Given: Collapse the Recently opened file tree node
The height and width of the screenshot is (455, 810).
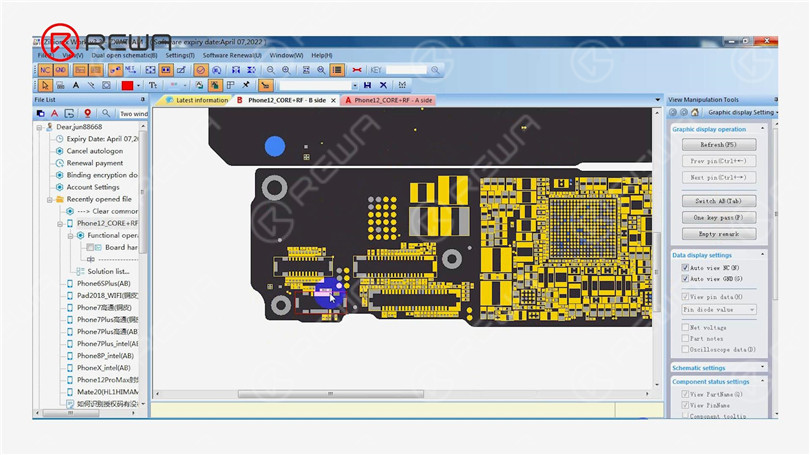Looking at the screenshot, I should point(50,199).
